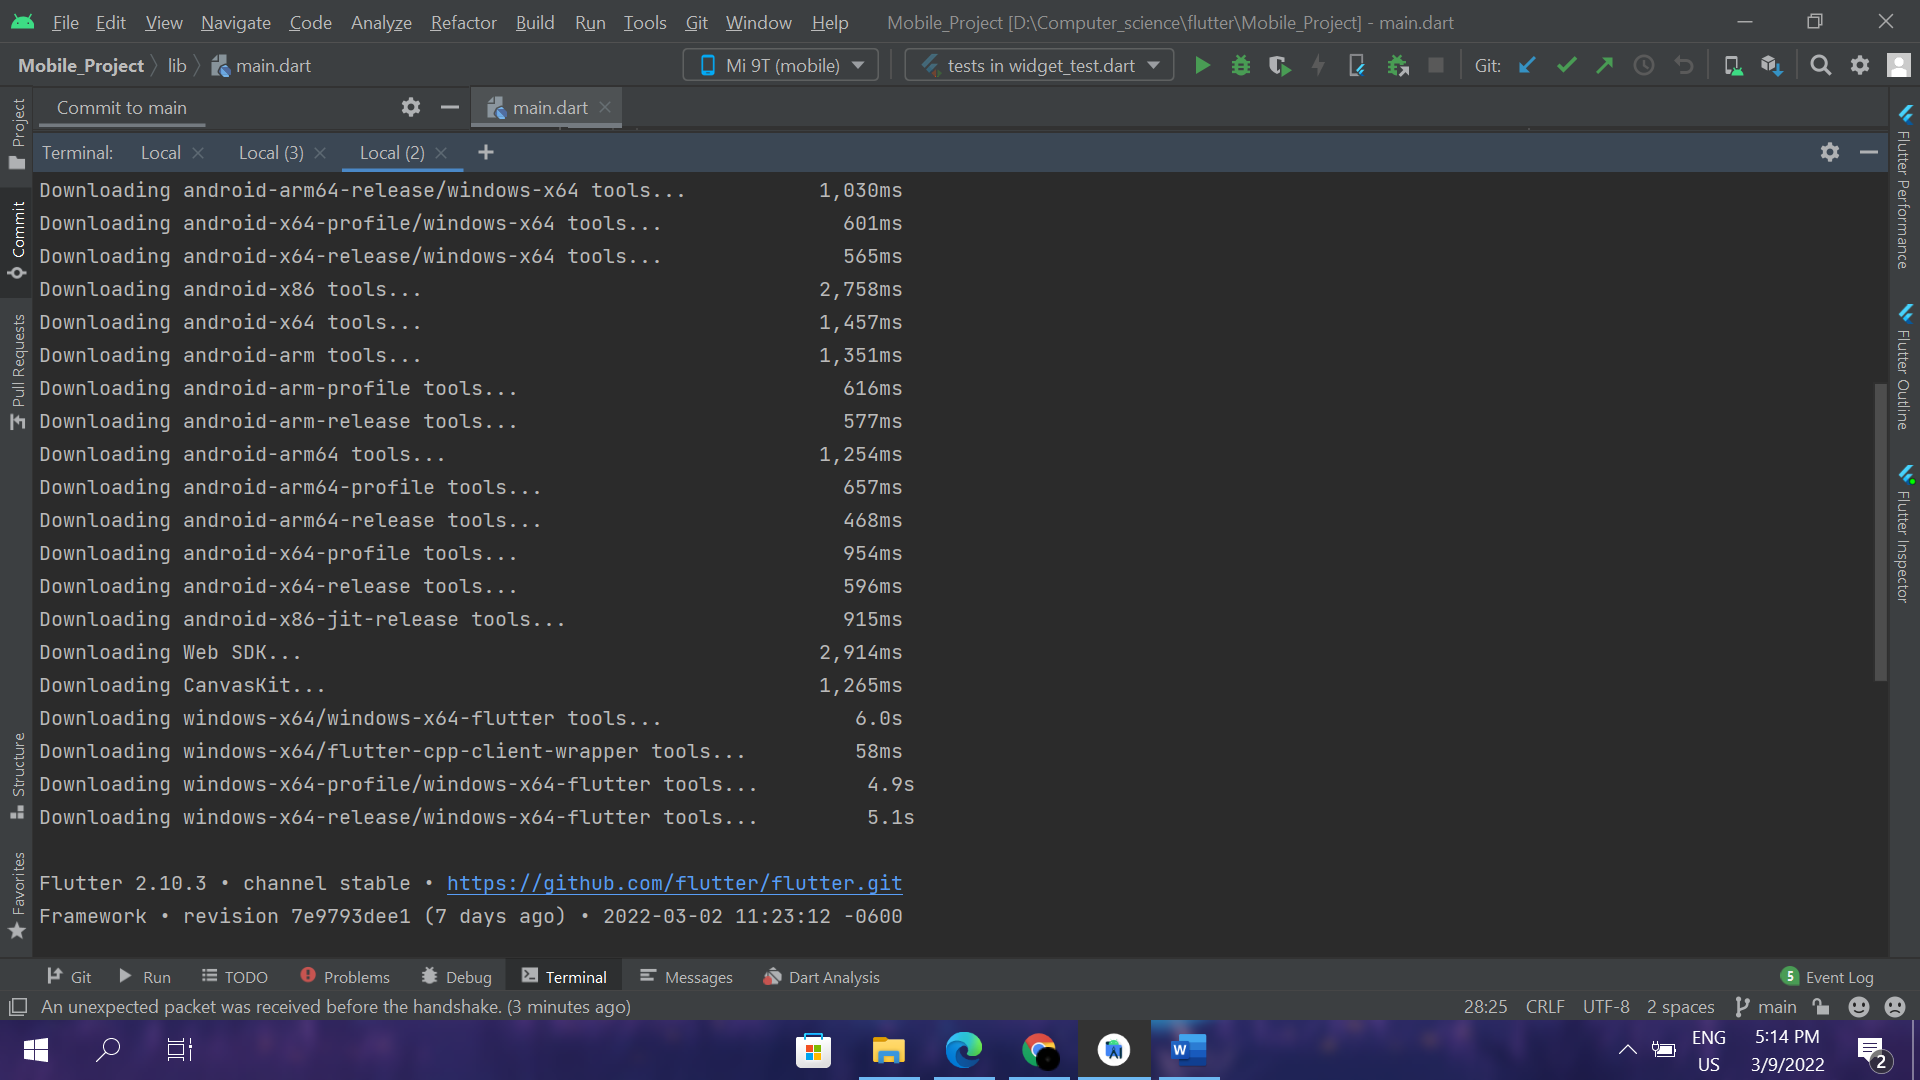Image resolution: width=1920 pixels, height=1080 pixels.
Task: Toggle the Flutter Outline side panel
Action: [x=1904, y=367]
